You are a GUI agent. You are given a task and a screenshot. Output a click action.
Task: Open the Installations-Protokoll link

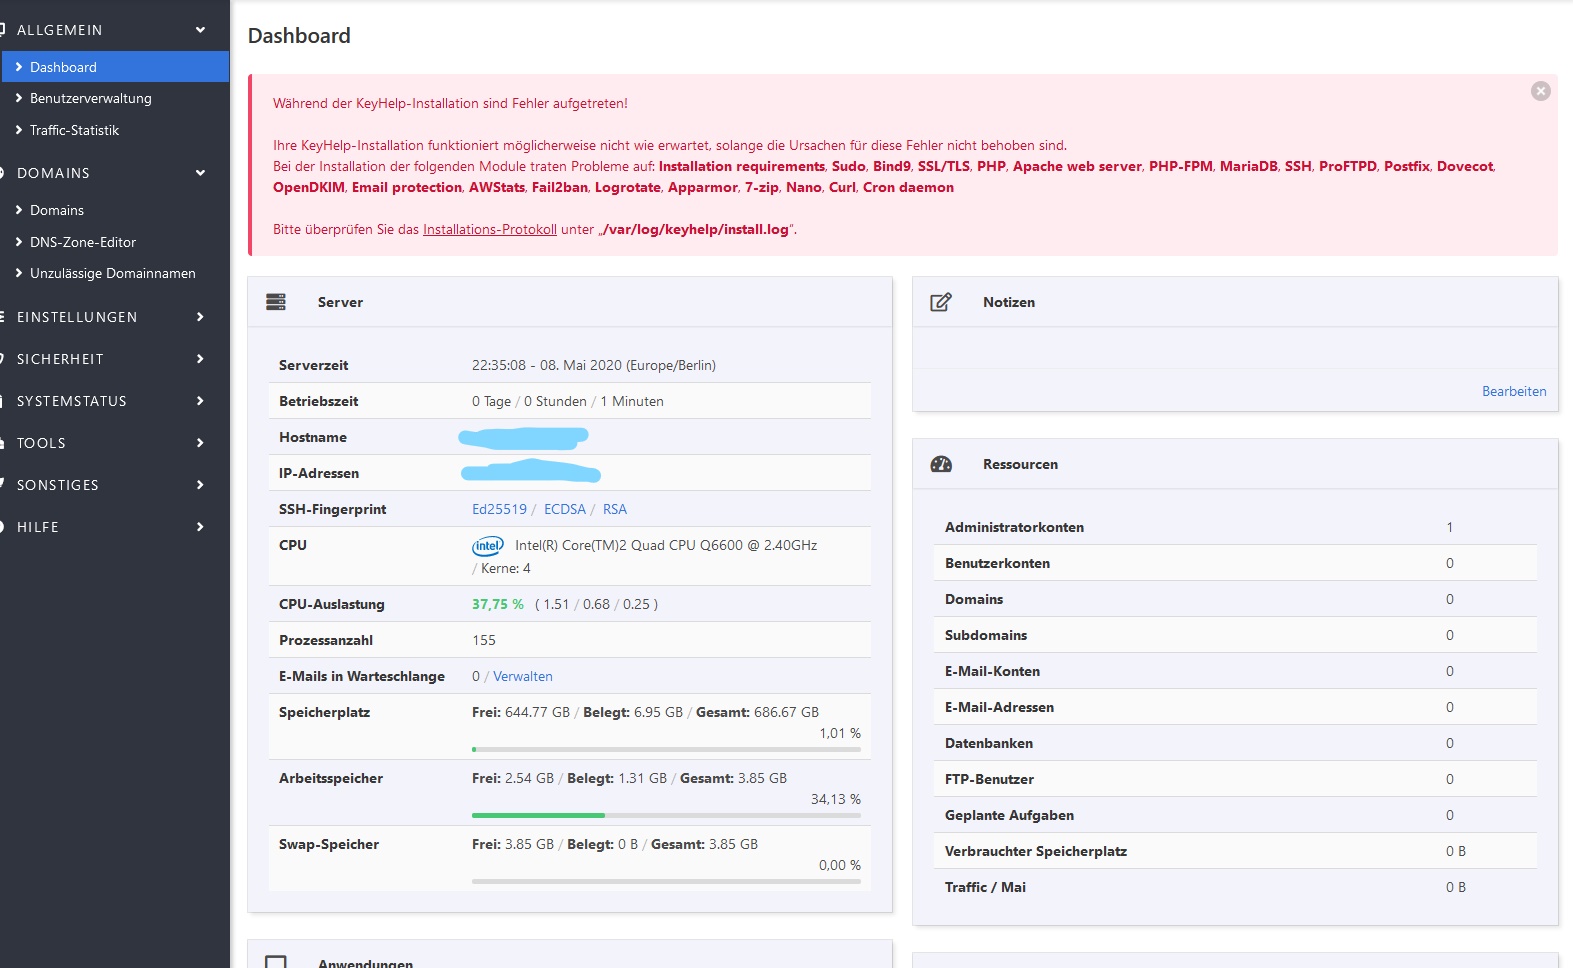(x=489, y=229)
